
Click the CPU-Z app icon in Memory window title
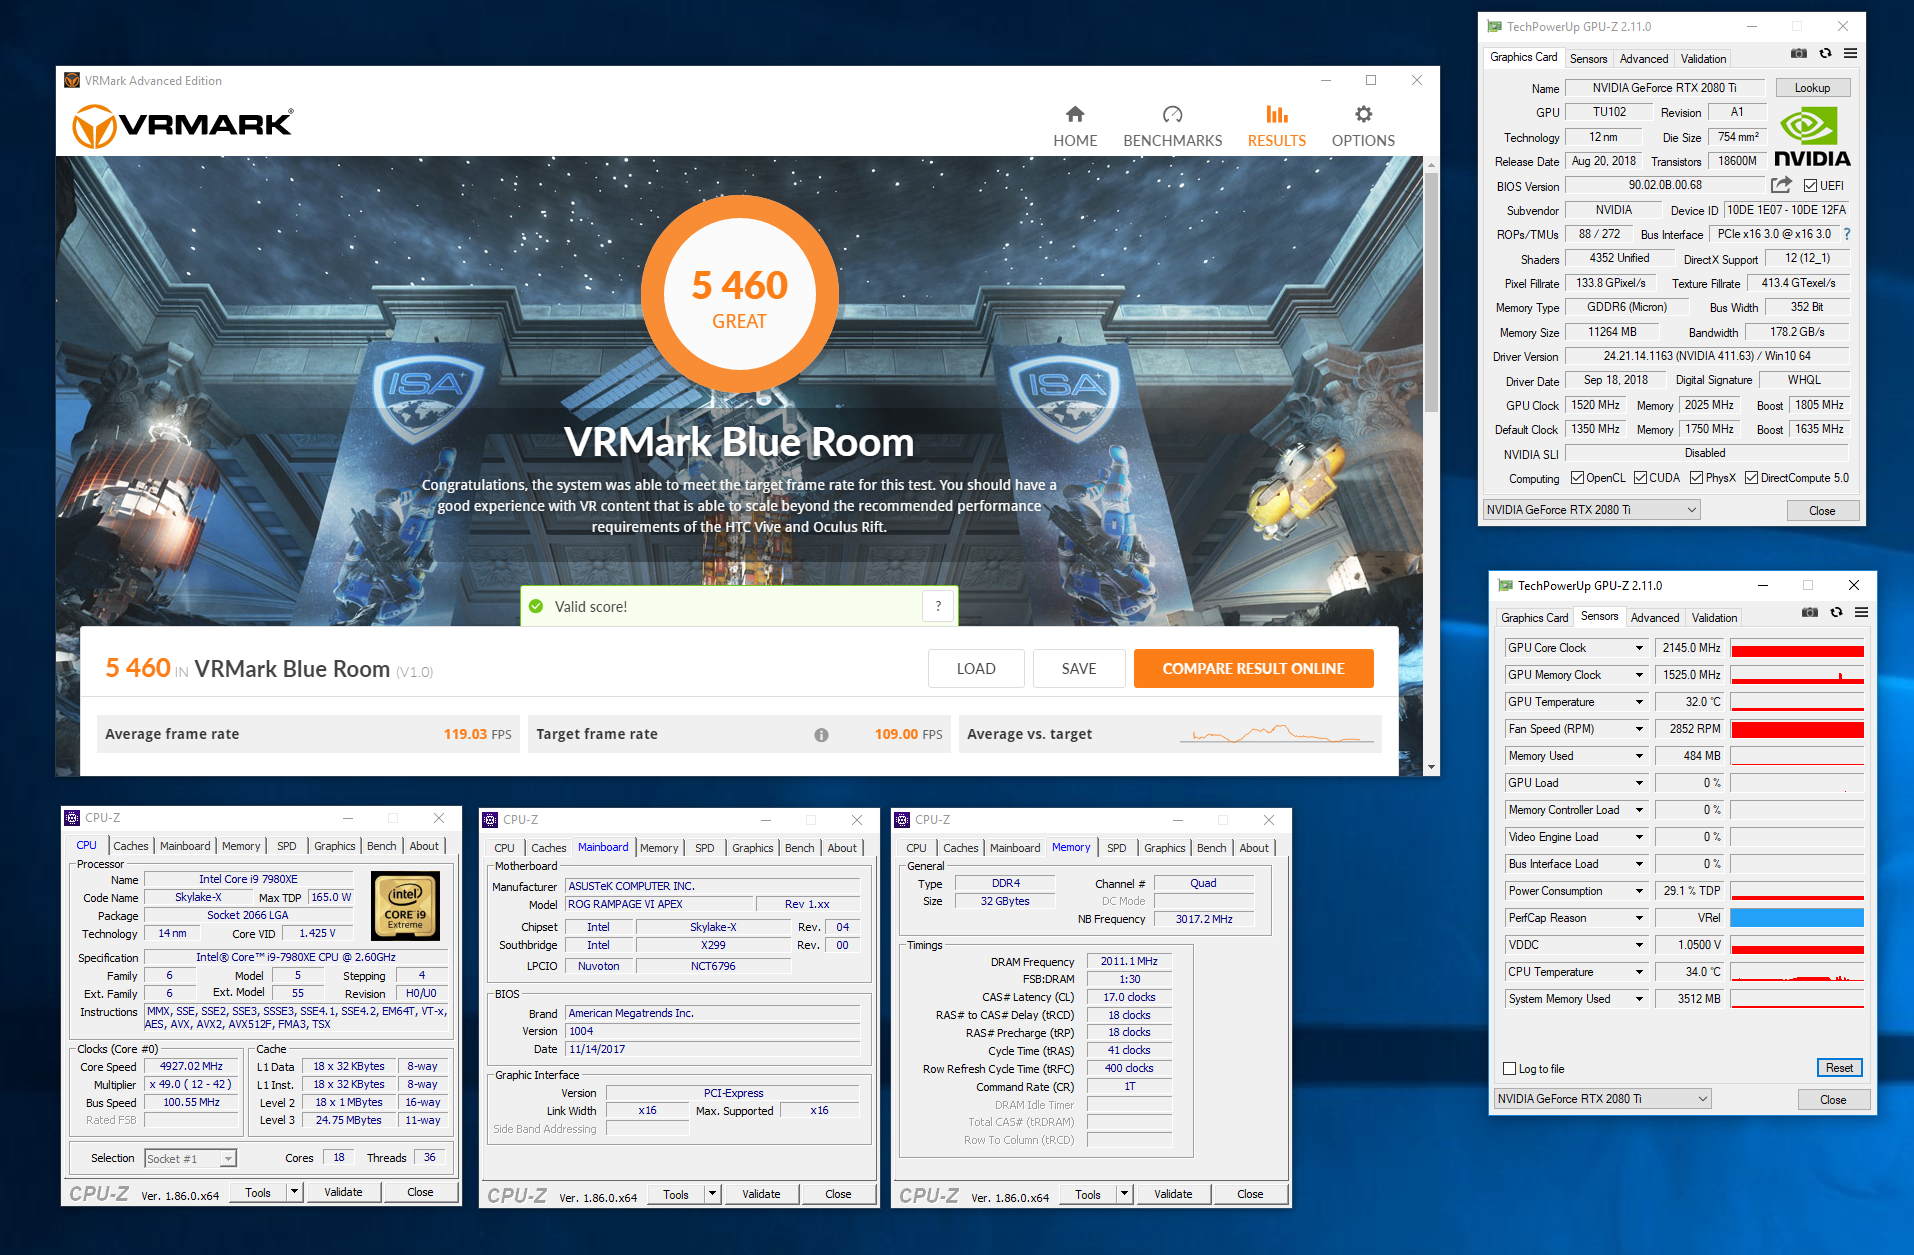[901, 820]
